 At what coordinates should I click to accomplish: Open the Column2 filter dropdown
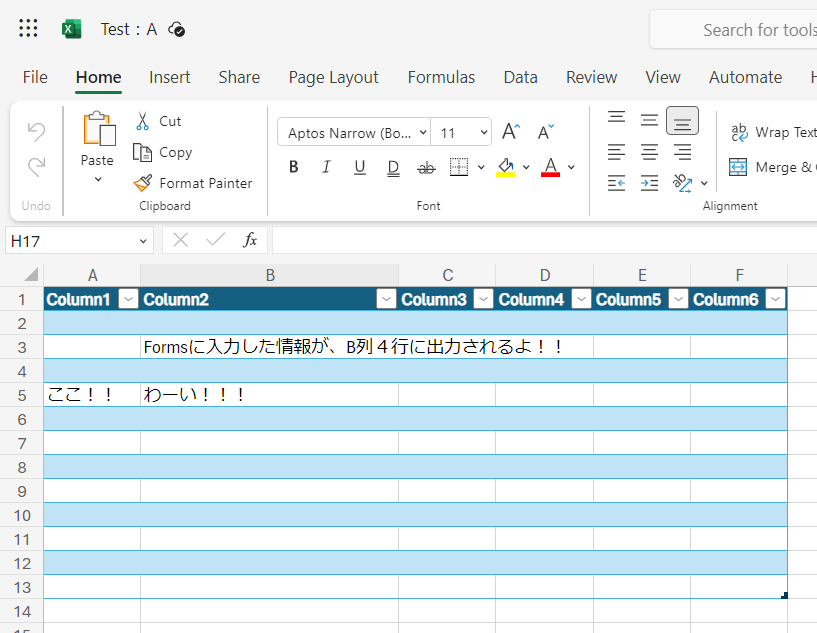click(385, 299)
